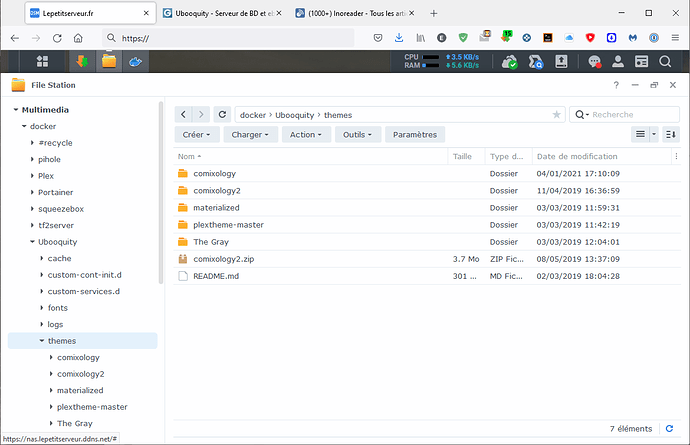Expand the Plex tree folder
This screenshot has width=690, height=445.
(x=32, y=176)
